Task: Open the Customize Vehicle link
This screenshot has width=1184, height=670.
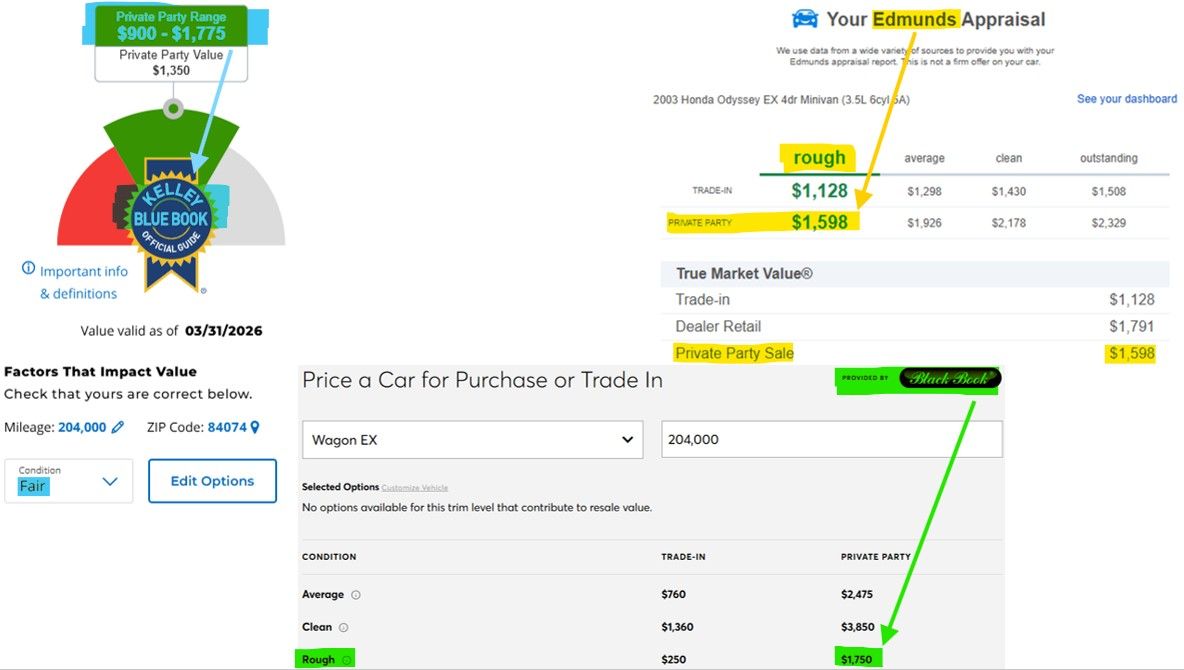Action: (x=415, y=488)
